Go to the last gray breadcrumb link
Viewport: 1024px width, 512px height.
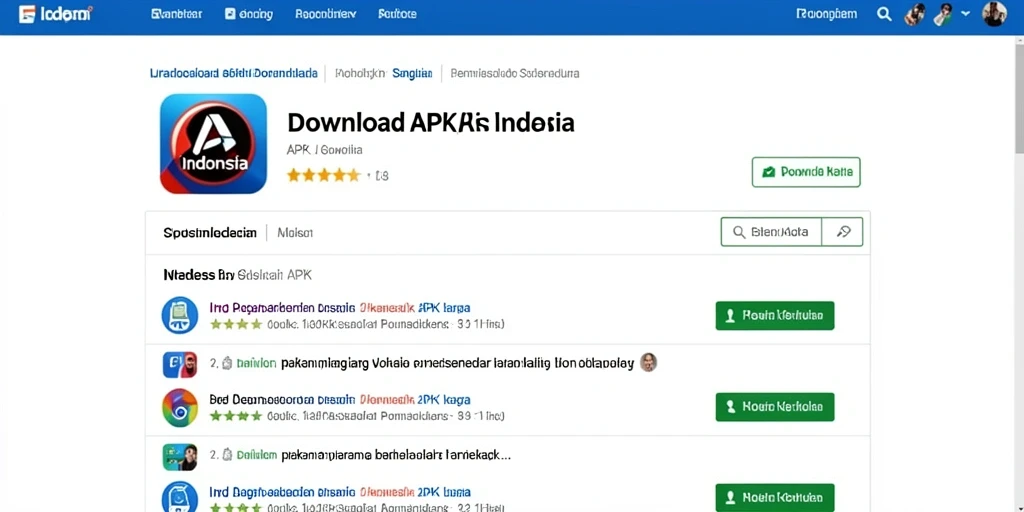point(515,73)
